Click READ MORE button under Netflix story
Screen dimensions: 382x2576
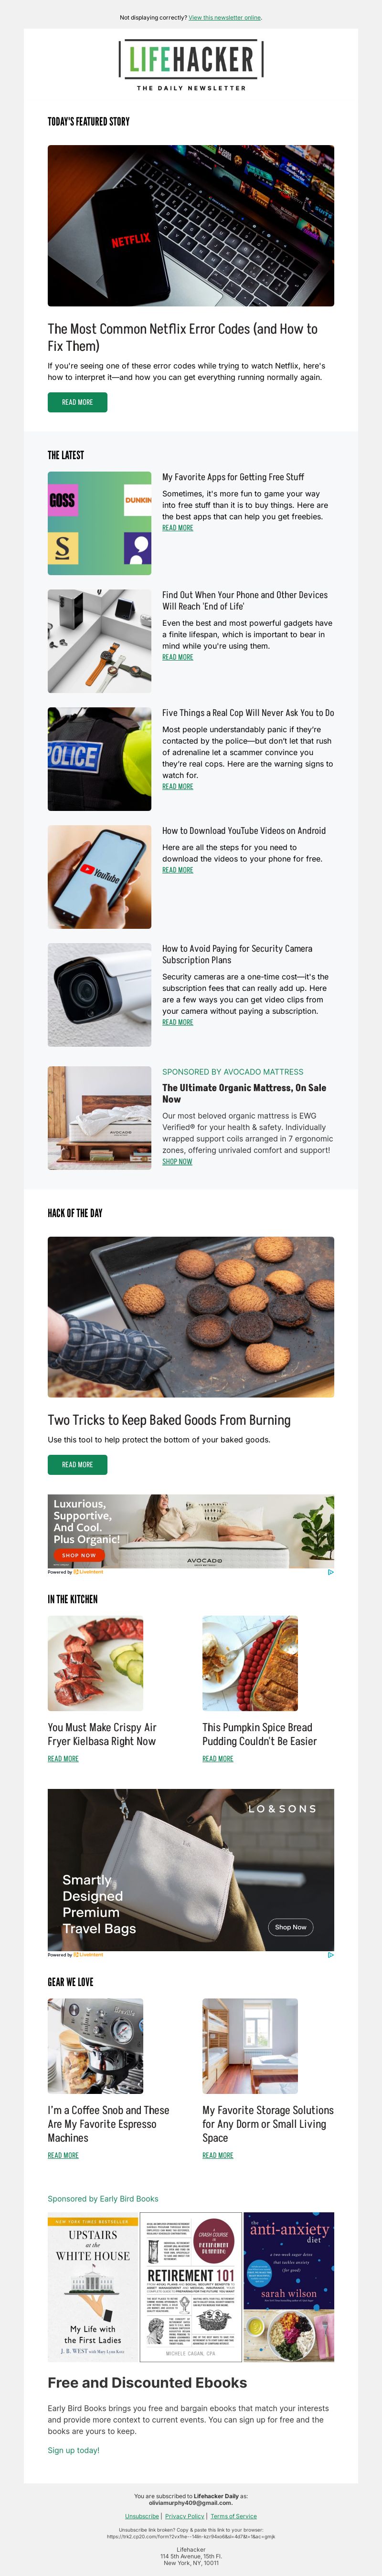pos(77,402)
